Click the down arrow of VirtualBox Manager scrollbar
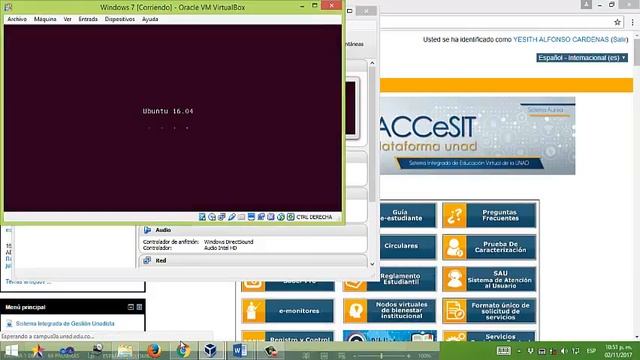The image size is (640, 360). (372, 264)
